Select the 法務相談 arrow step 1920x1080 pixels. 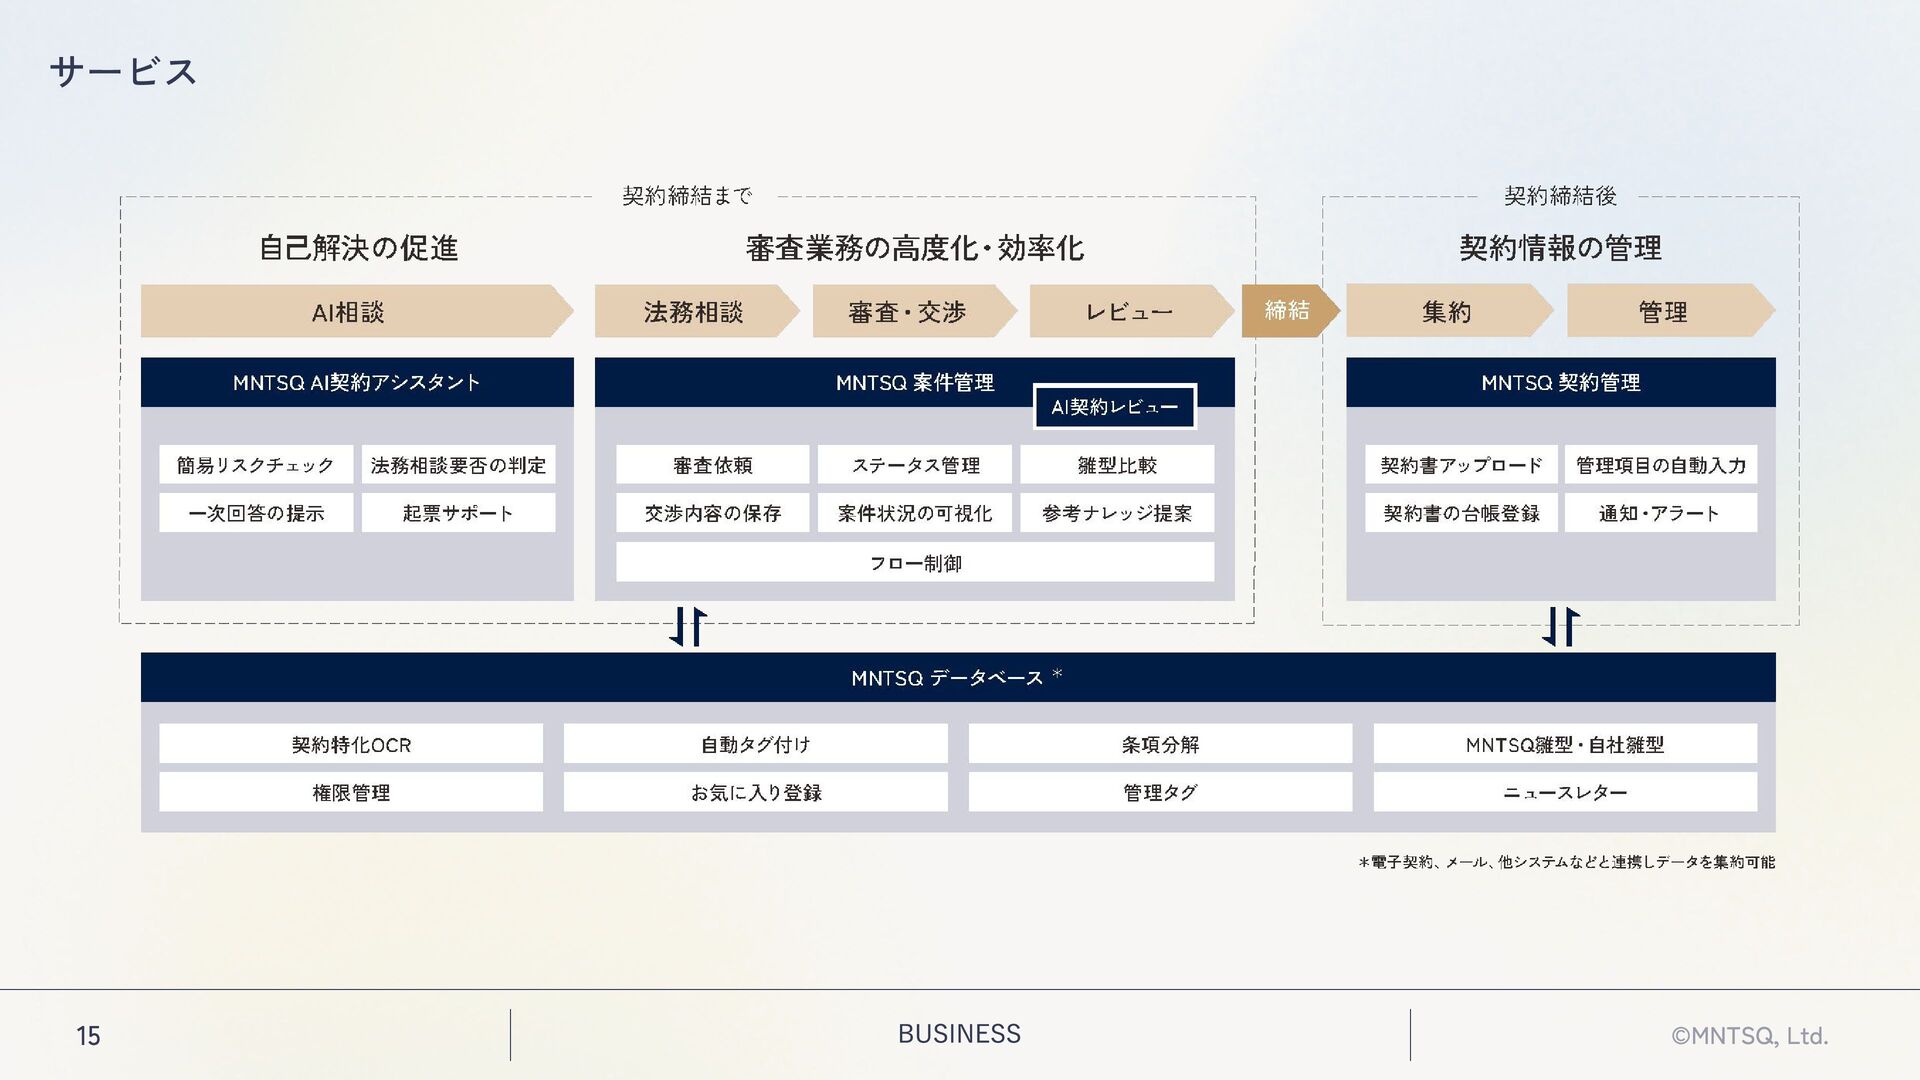tap(693, 312)
